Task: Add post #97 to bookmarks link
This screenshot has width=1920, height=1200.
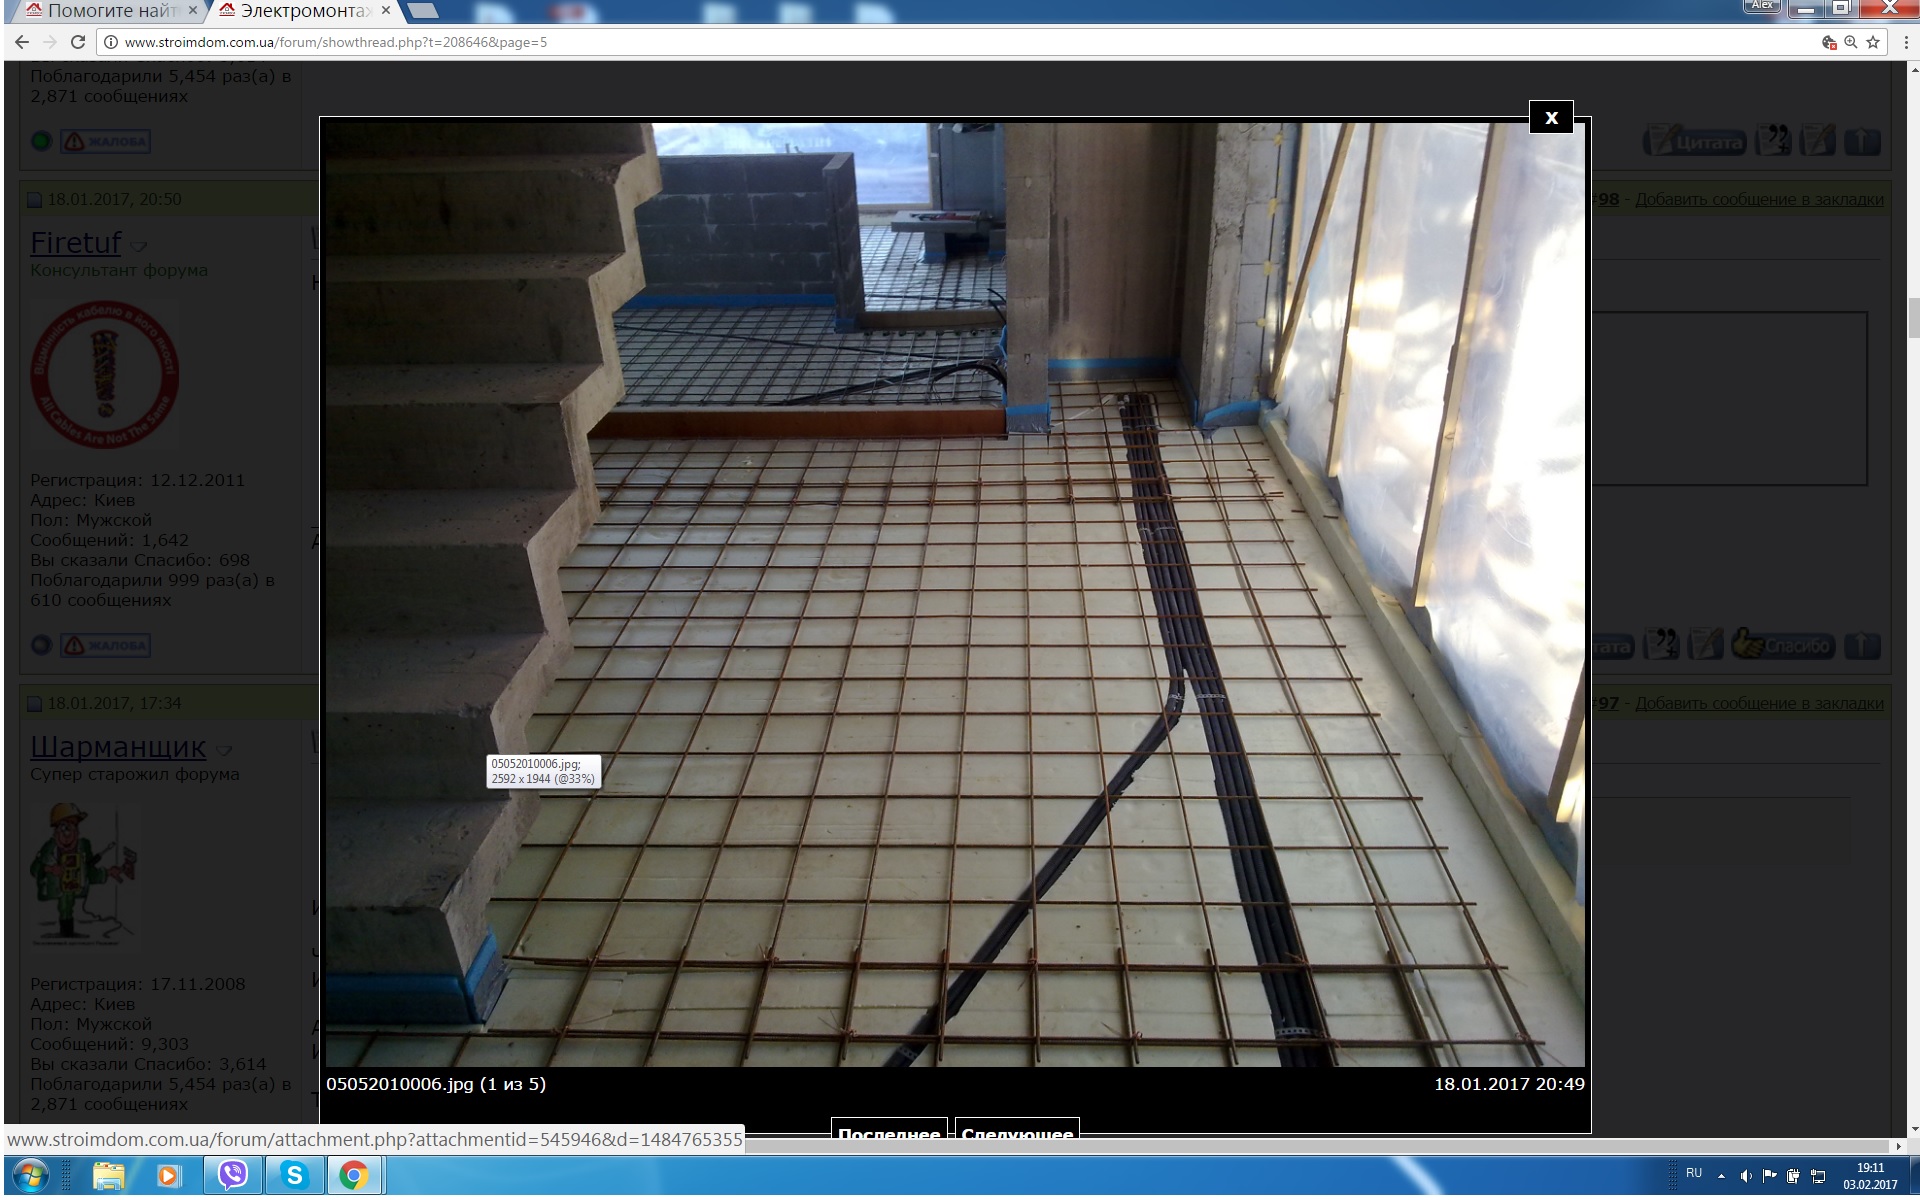Action: click(x=1759, y=703)
